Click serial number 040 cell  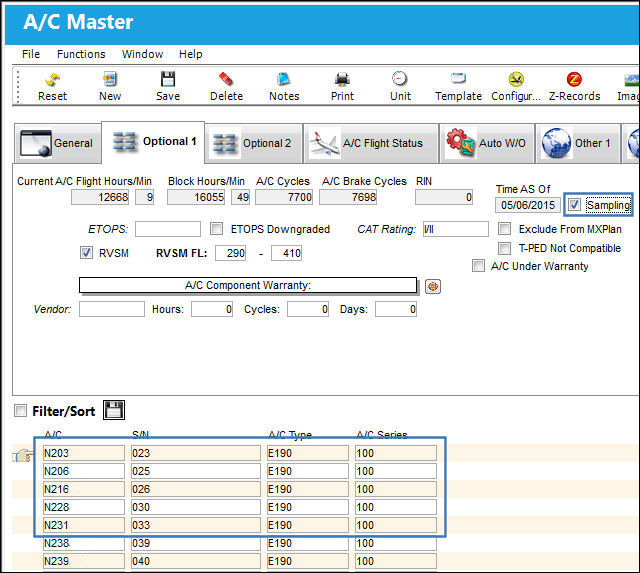196,561
